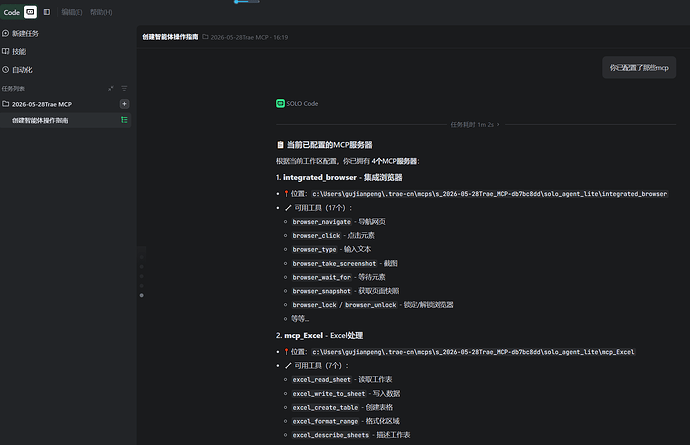690x445 pixels.
Task: Open the 技能 skills page
Action: point(19,51)
